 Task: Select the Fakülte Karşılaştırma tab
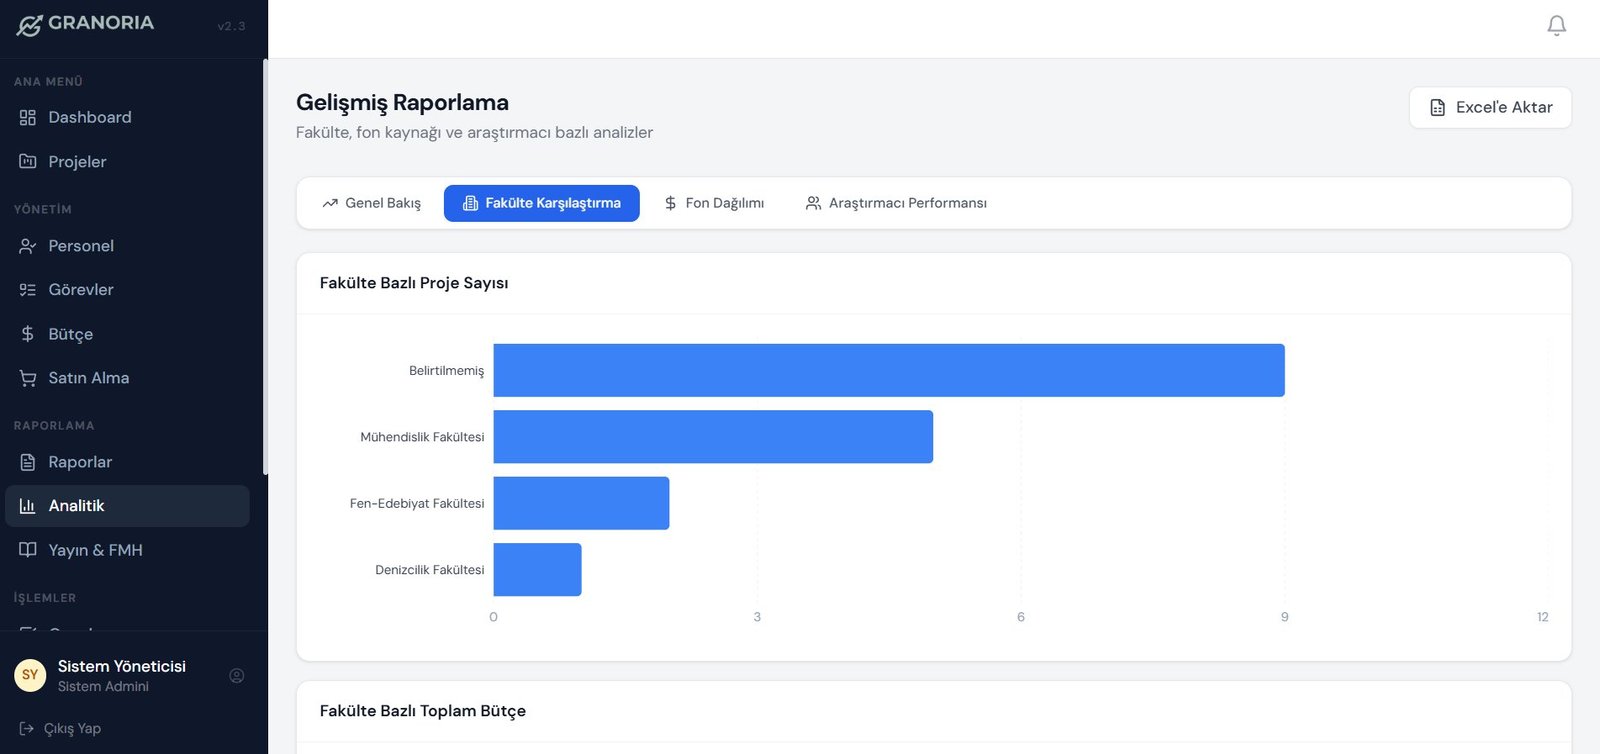coord(541,203)
